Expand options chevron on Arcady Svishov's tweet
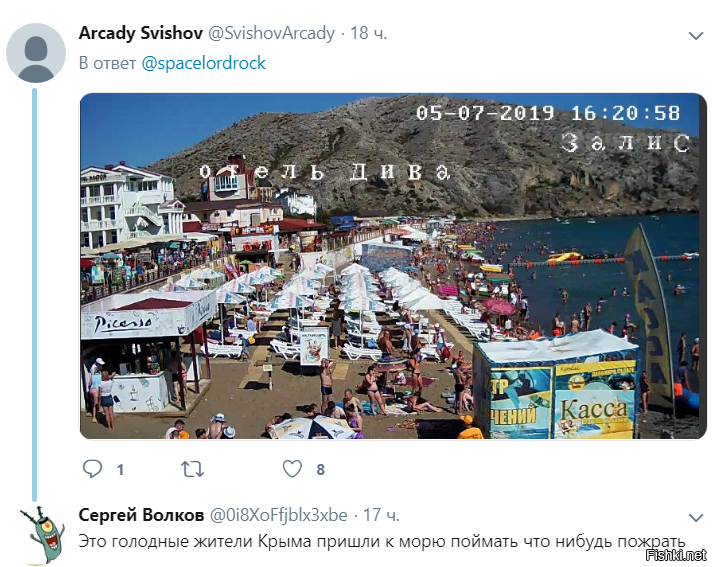The image size is (712, 567). point(696,35)
